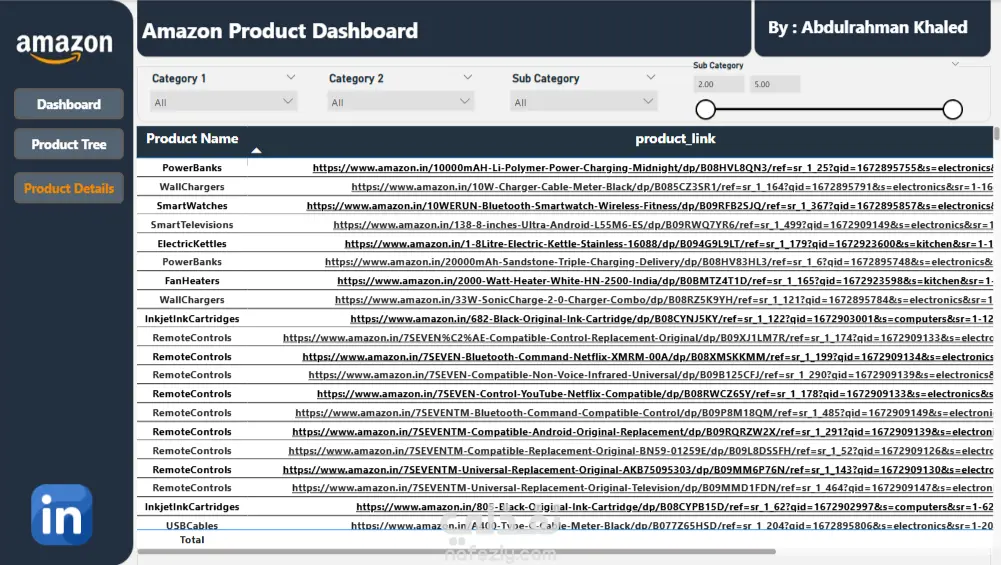The image size is (1001, 565).
Task: Open the Category 2 All dropdown
Action: coord(400,102)
